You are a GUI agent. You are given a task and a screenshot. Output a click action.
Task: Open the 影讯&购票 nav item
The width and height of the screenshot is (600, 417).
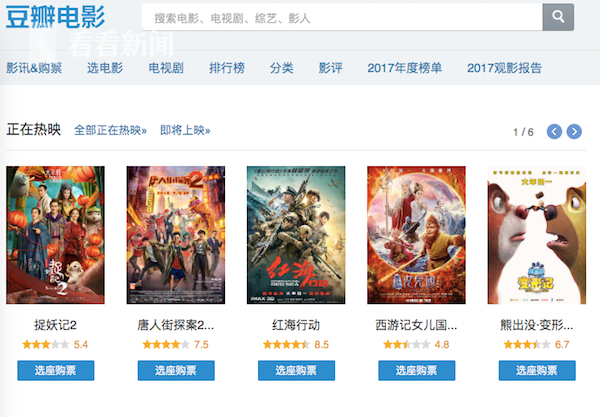point(34,68)
